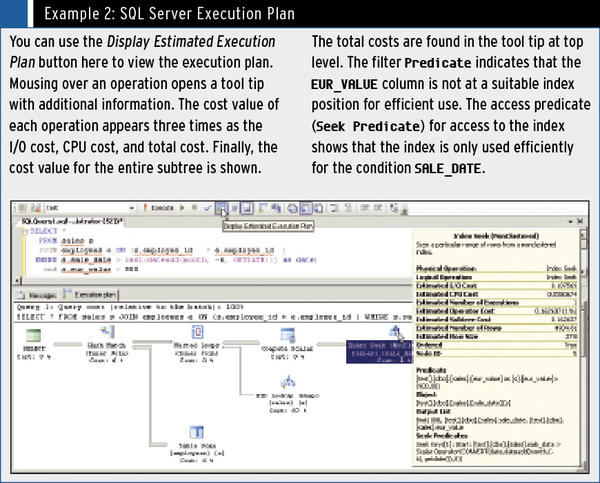Screen dimensions: 600x483
Task: Click the highlighted Index Seek operator node
Action: click(380, 352)
